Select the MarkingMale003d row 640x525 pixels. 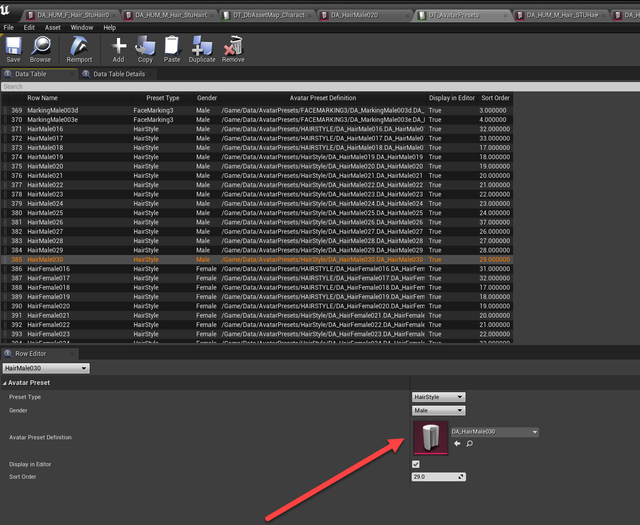[x=257, y=110]
